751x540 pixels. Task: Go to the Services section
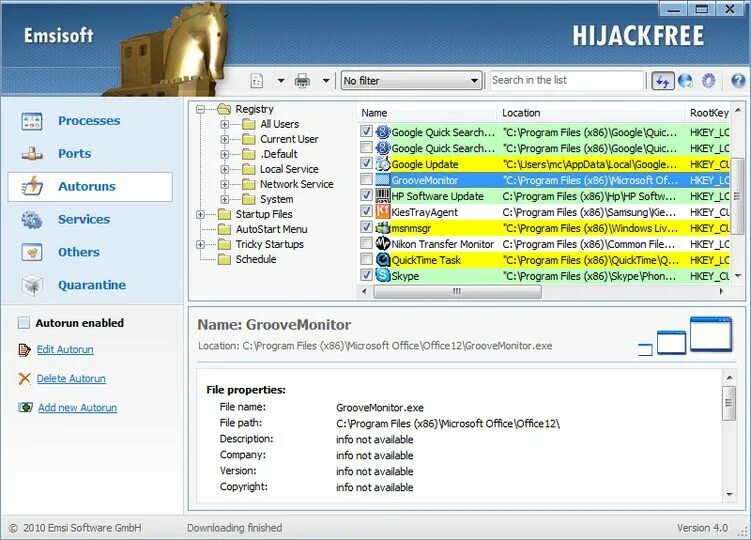(x=84, y=219)
